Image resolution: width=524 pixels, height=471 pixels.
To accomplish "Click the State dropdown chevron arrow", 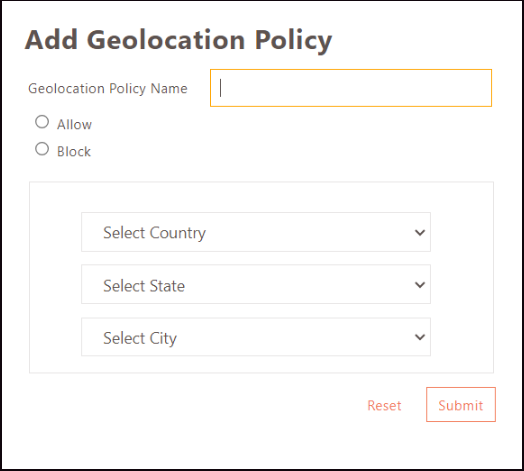I will tap(420, 285).
